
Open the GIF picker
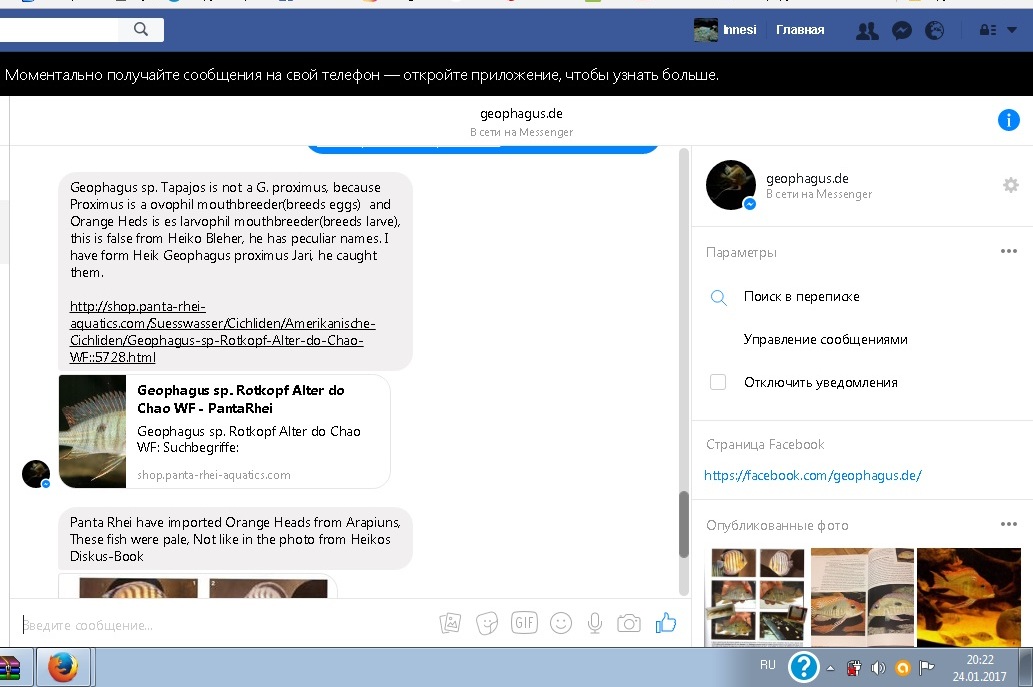pos(524,623)
